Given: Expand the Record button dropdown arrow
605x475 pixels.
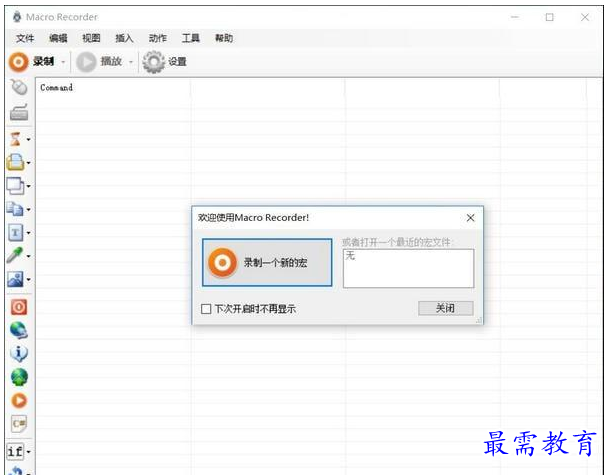Looking at the screenshot, I should 63,62.
